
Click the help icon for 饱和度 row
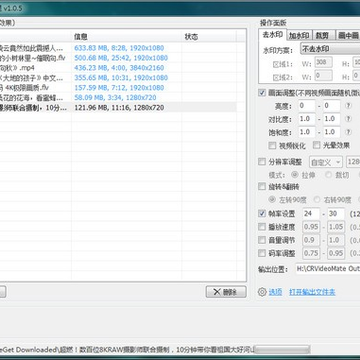pos(348,132)
